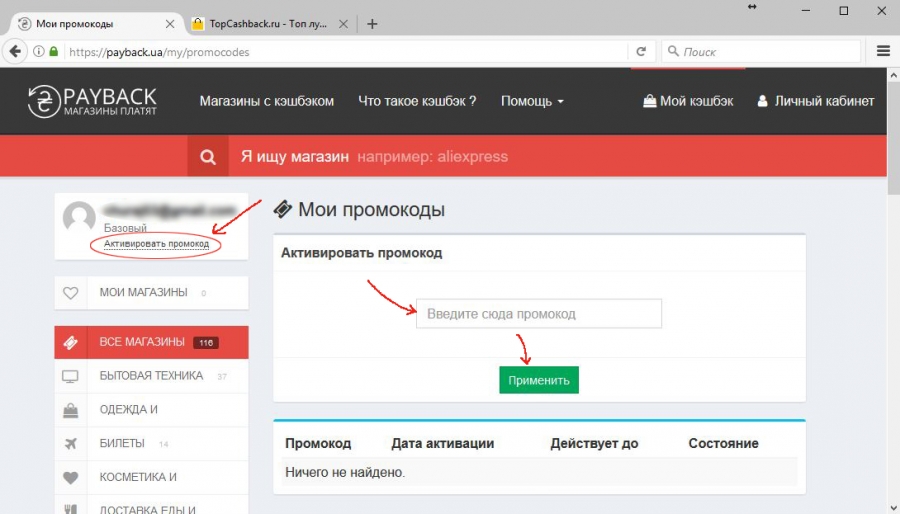Image resolution: width=900 pixels, height=514 pixels.
Task: Click the Payback logo
Action: click(92, 101)
